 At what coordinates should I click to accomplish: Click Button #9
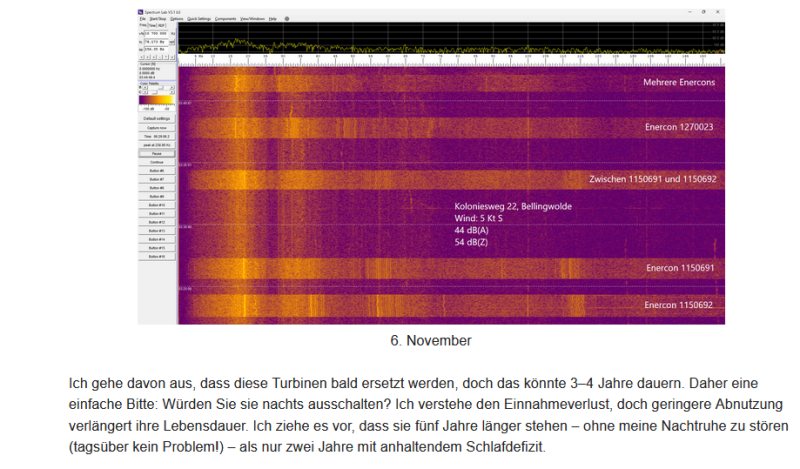point(157,196)
